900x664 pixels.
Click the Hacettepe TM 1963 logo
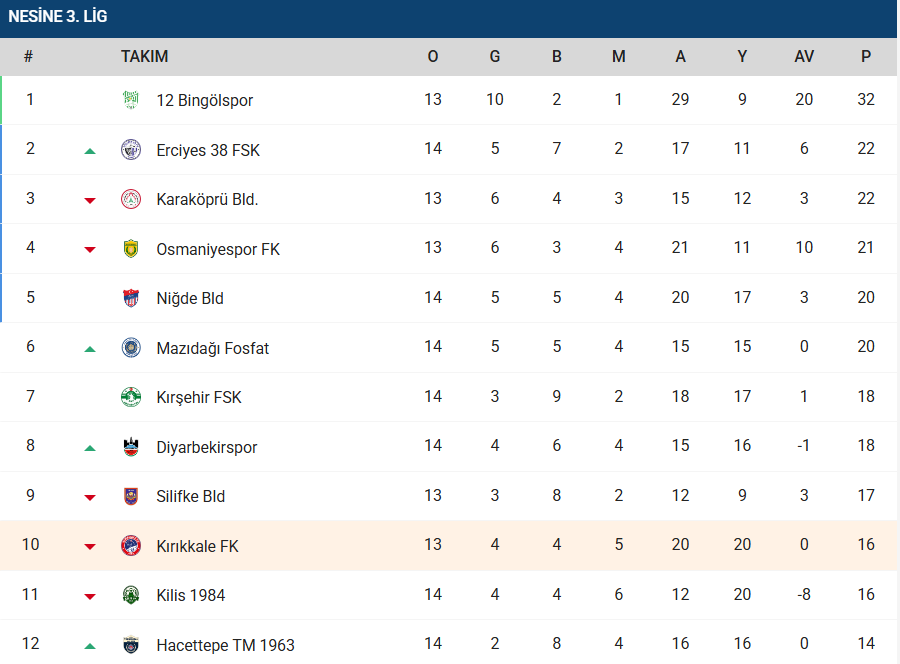131,645
